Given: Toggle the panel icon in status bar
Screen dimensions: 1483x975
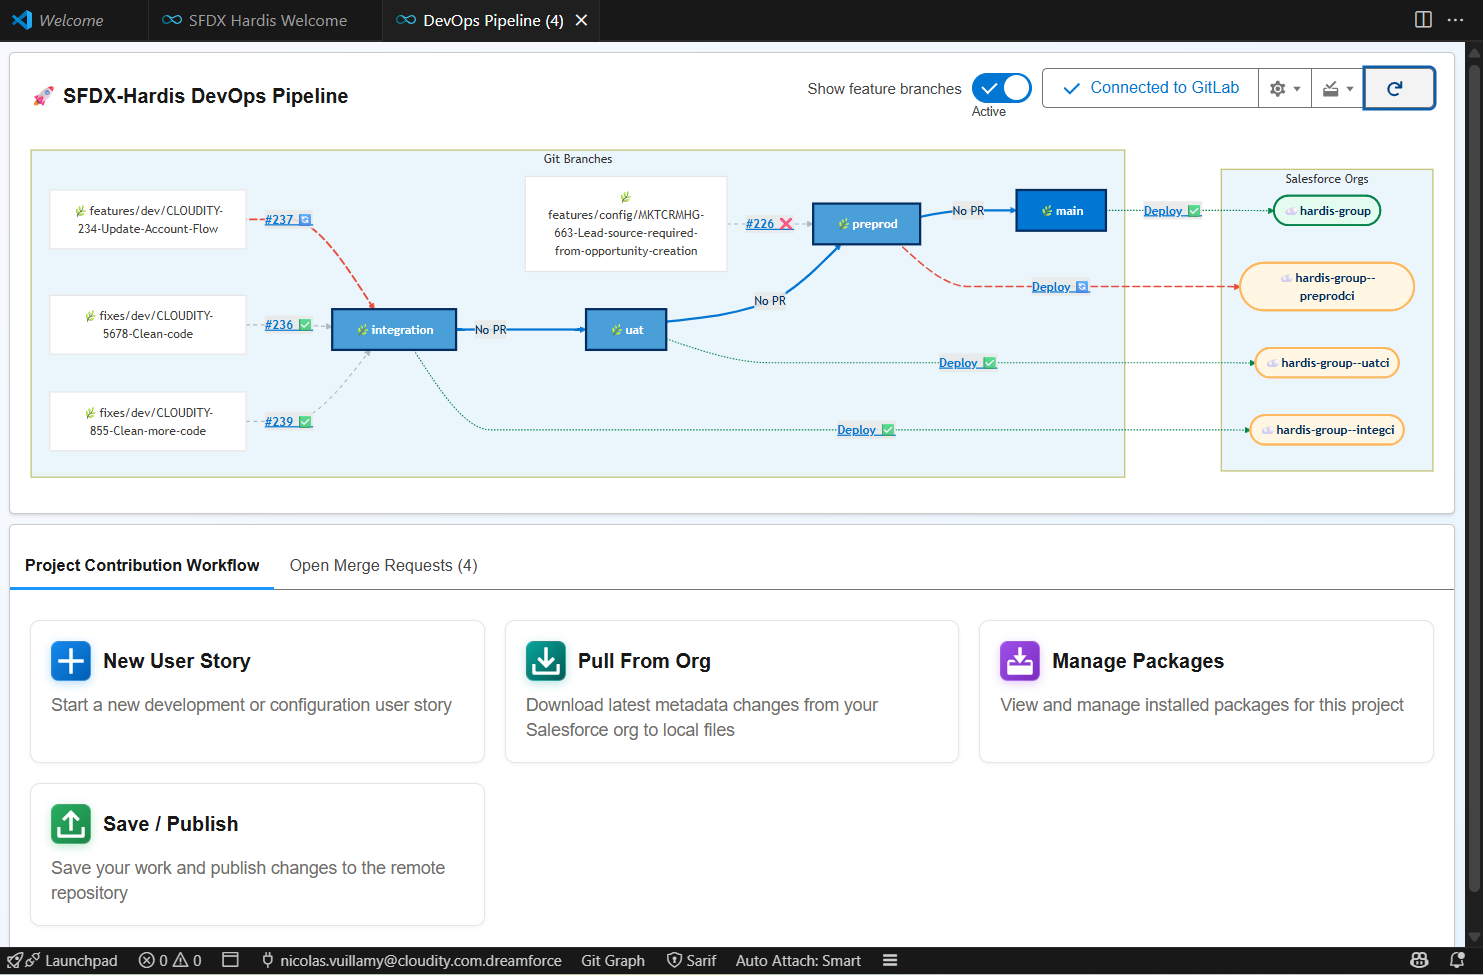Looking at the screenshot, I should pos(230,960).
